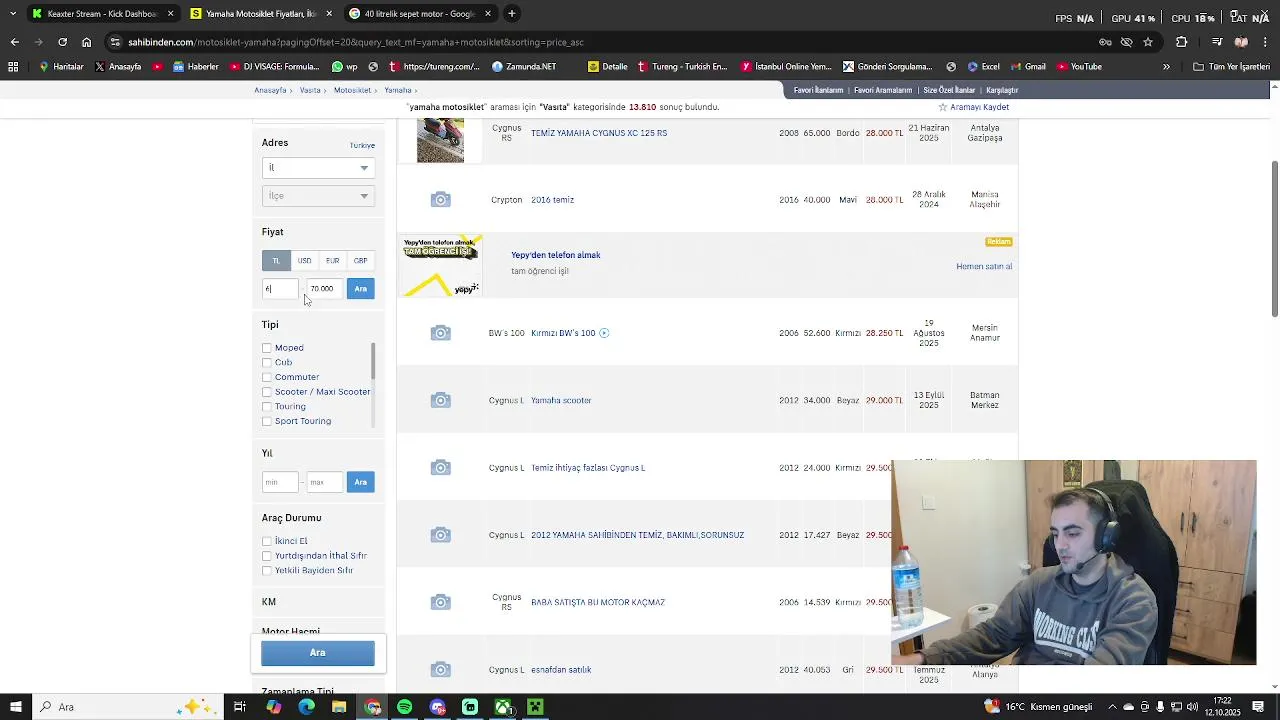Check the Scooter / Maxi Scooter checkbox

click(267, 392)
